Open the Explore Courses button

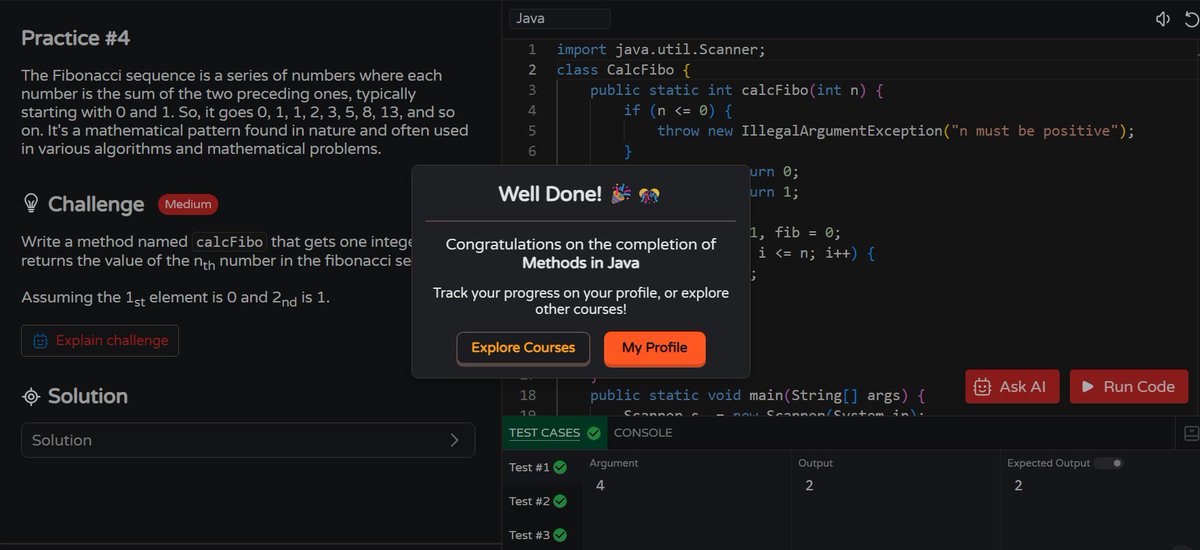(523, 348)
